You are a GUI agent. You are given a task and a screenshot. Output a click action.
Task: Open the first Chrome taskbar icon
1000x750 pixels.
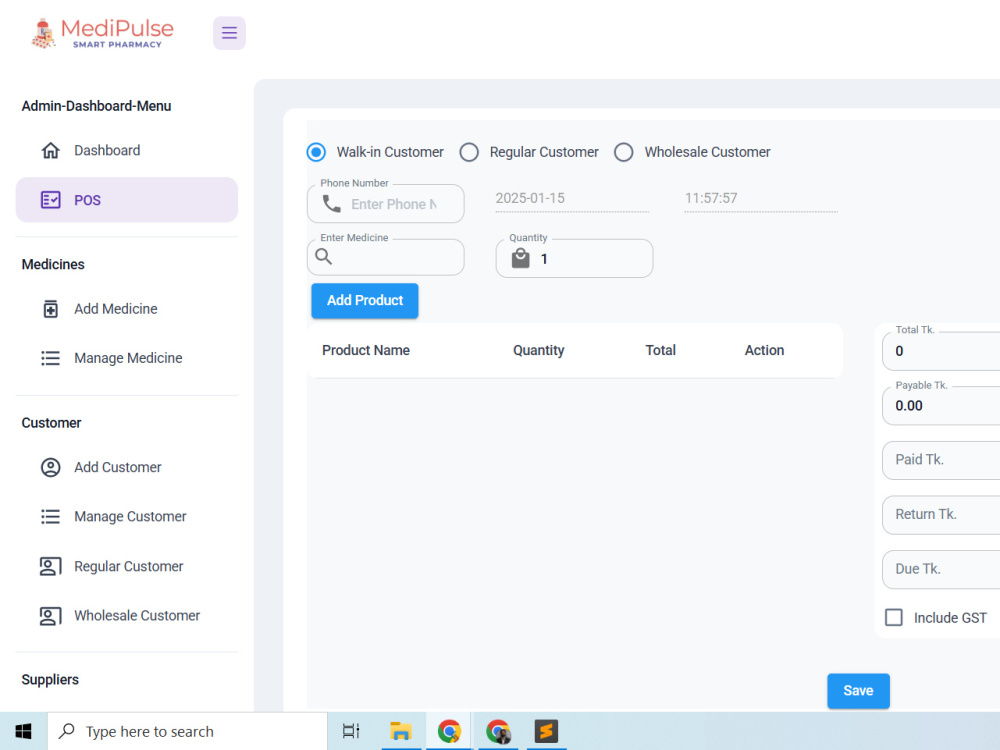449,731
